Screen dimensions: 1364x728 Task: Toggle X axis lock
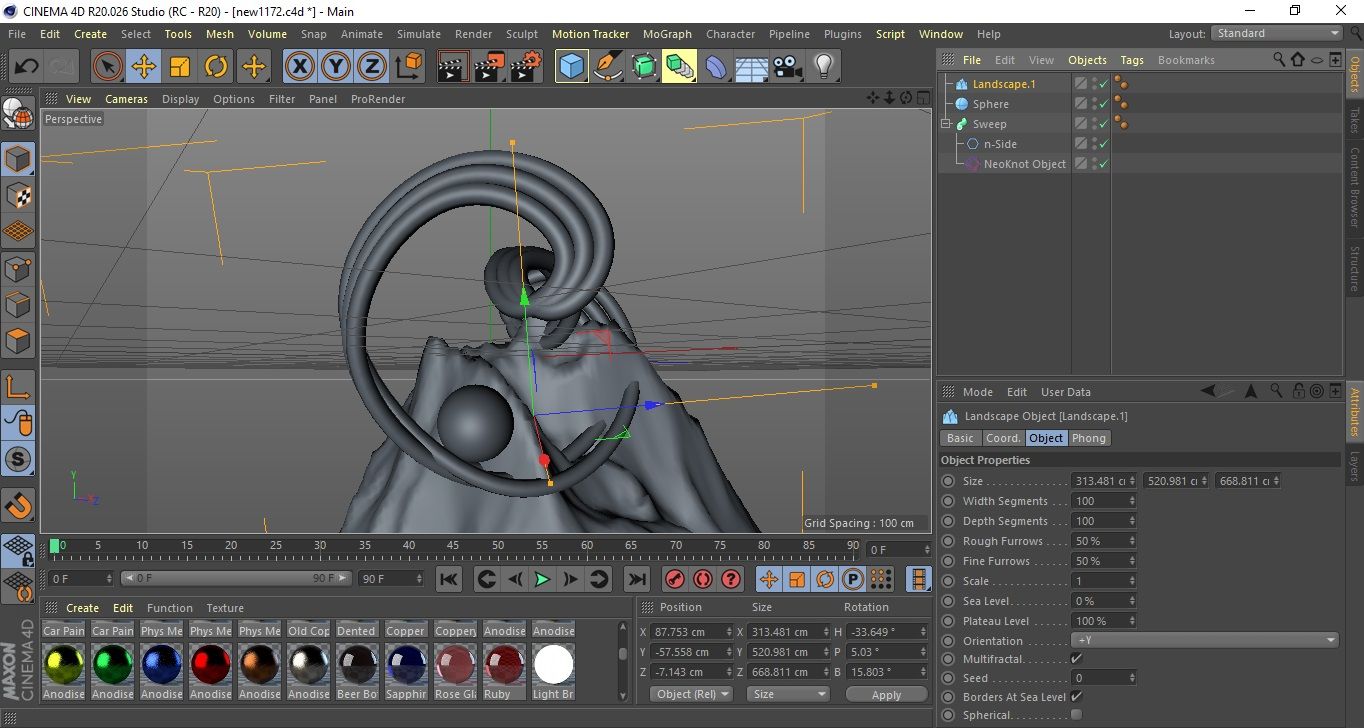[x=299, y=67]
